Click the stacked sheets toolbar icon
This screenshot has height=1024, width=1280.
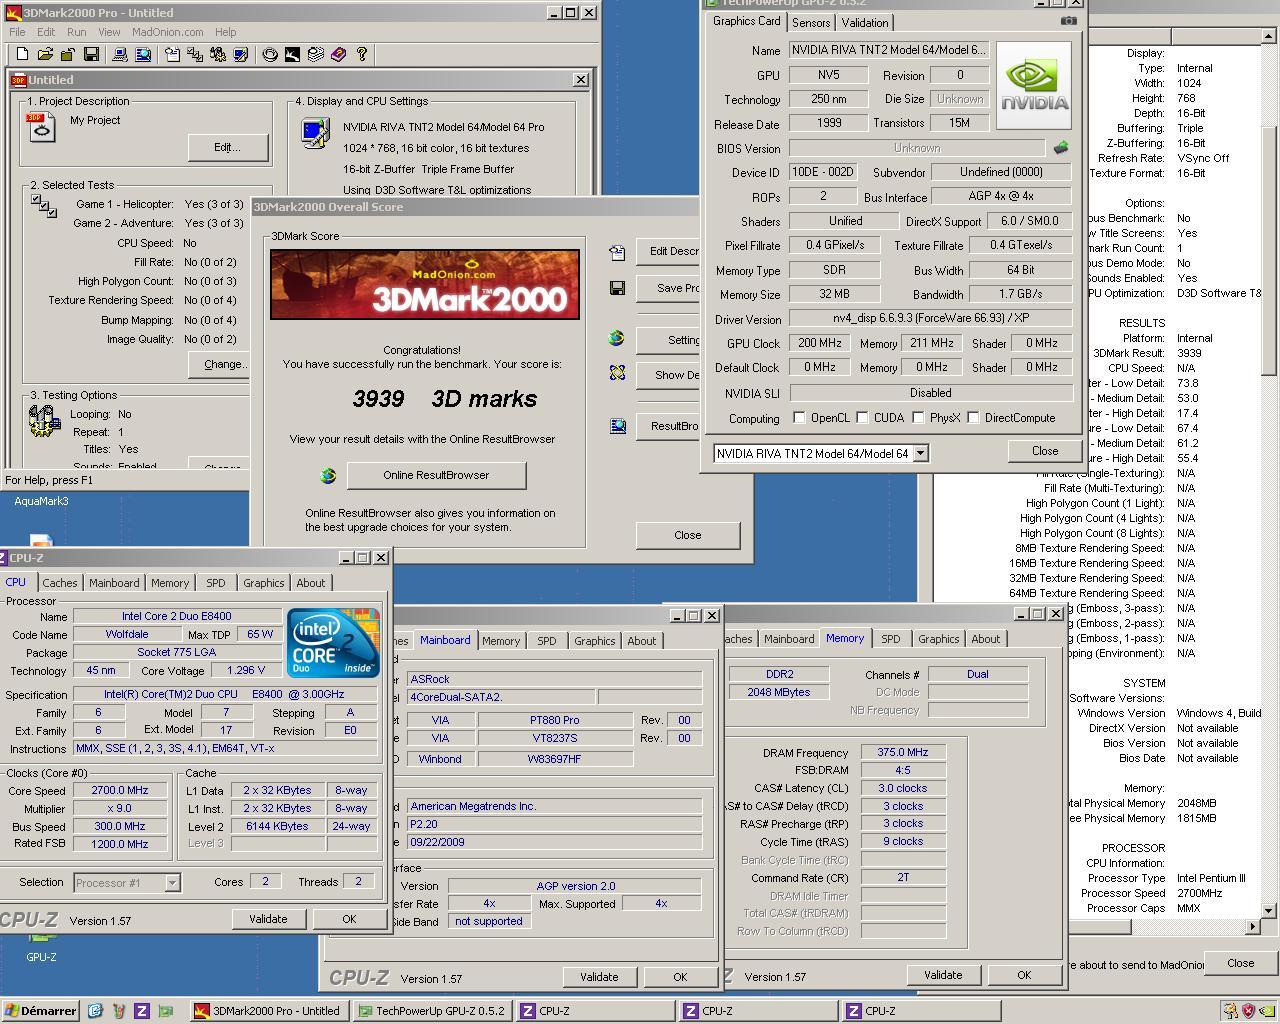point(315,54)
